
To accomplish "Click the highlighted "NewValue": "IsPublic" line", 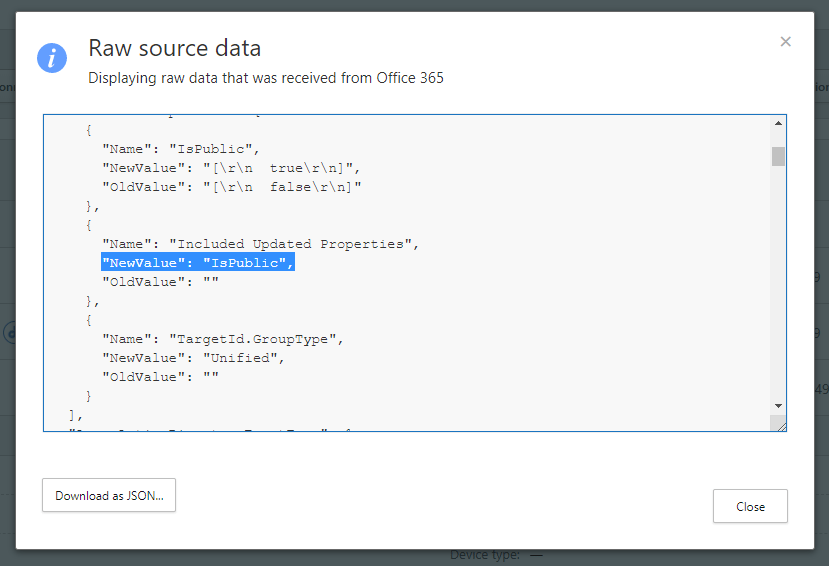I will (x=198, y=263).
